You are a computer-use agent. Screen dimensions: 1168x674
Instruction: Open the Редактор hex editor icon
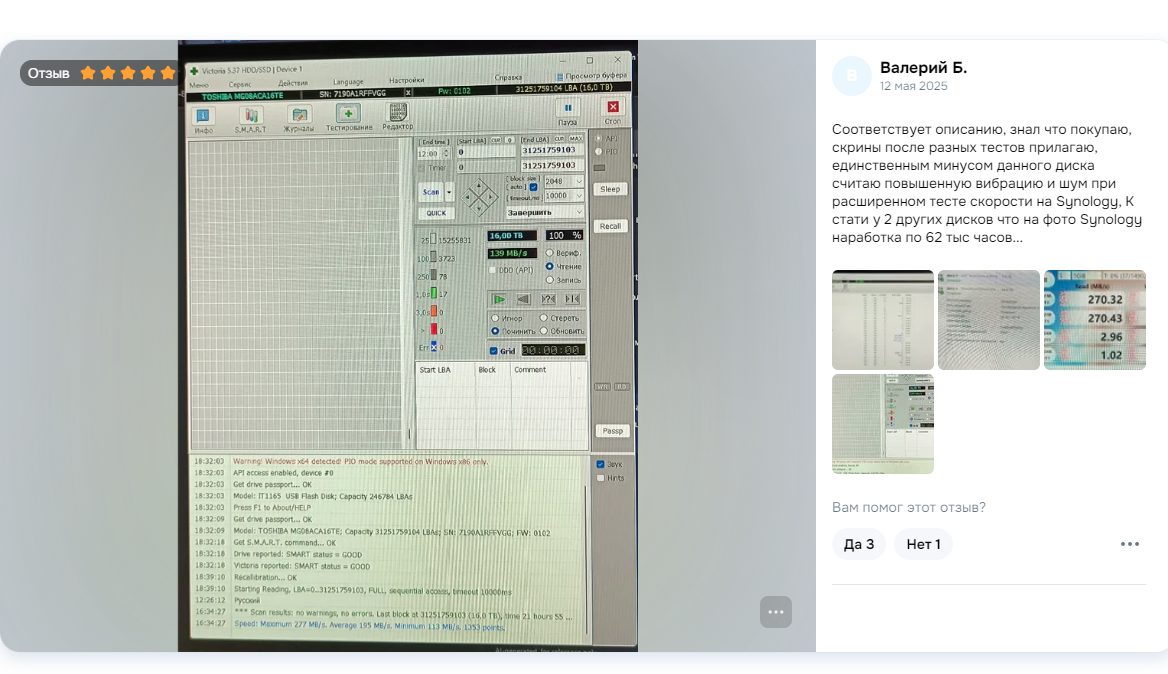click(398, 112)
